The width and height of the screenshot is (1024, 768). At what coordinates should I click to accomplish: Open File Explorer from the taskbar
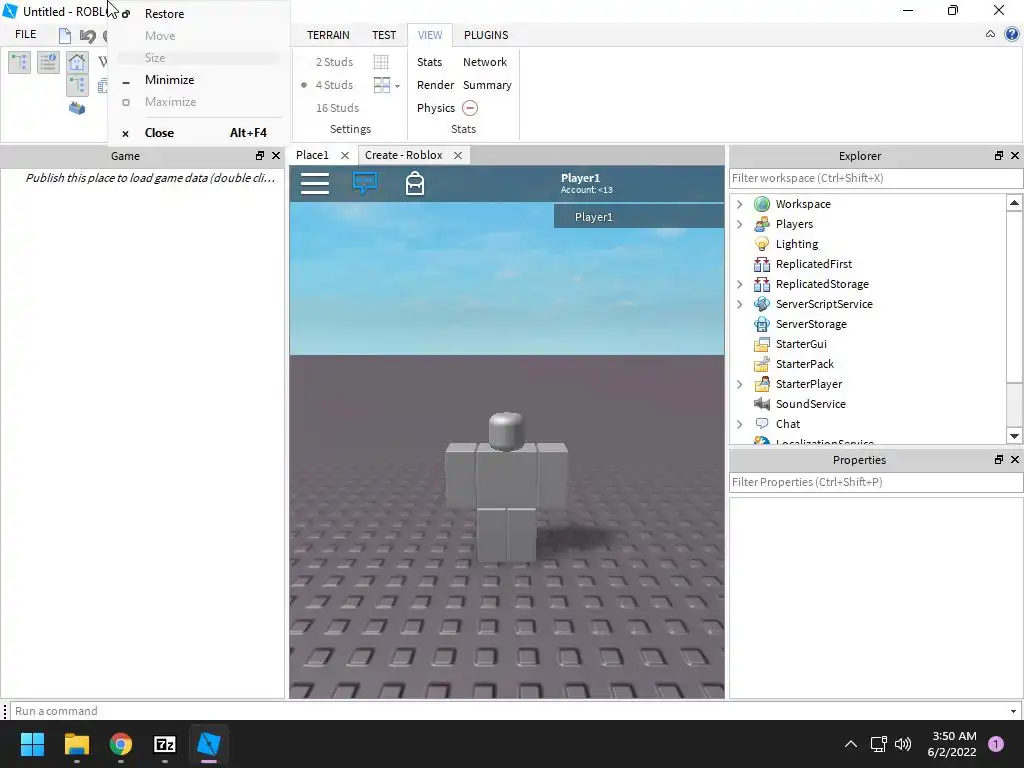pos(76,744)
